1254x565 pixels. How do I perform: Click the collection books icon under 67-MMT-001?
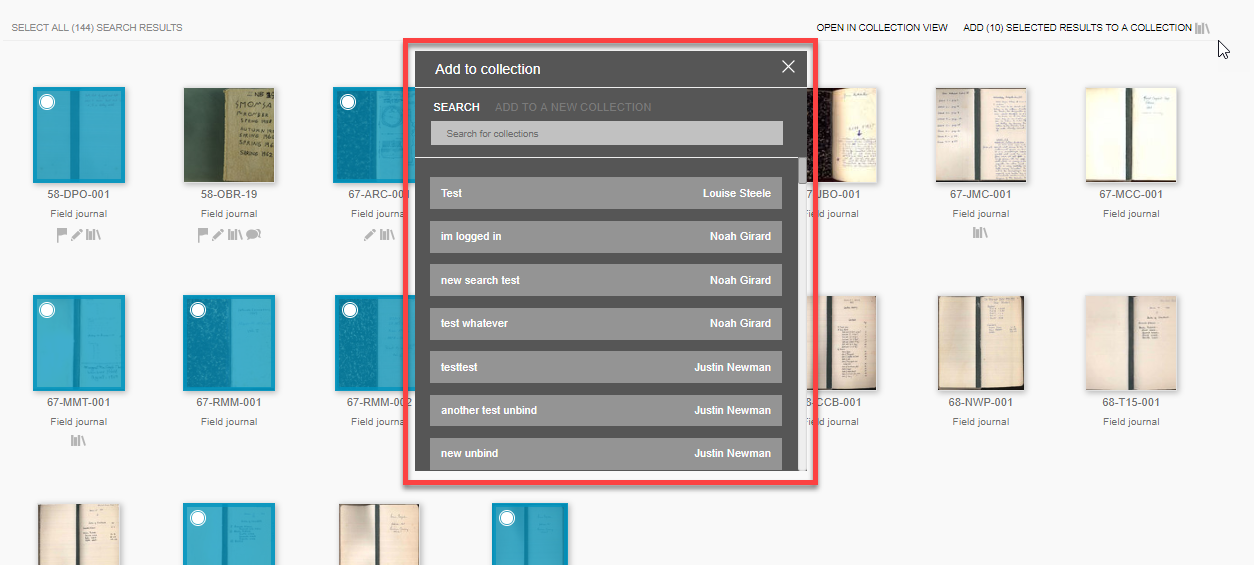[78, 440]
